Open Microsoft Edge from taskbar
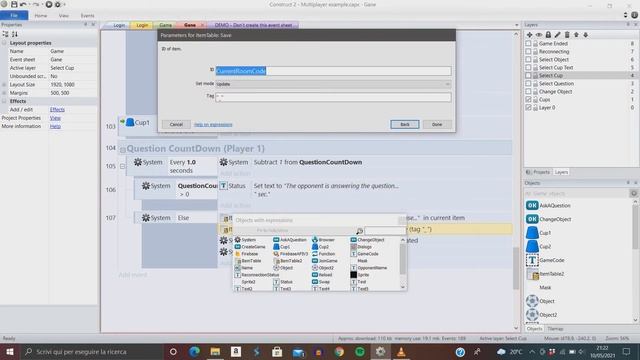640x360 pixels. coord(194,352)
